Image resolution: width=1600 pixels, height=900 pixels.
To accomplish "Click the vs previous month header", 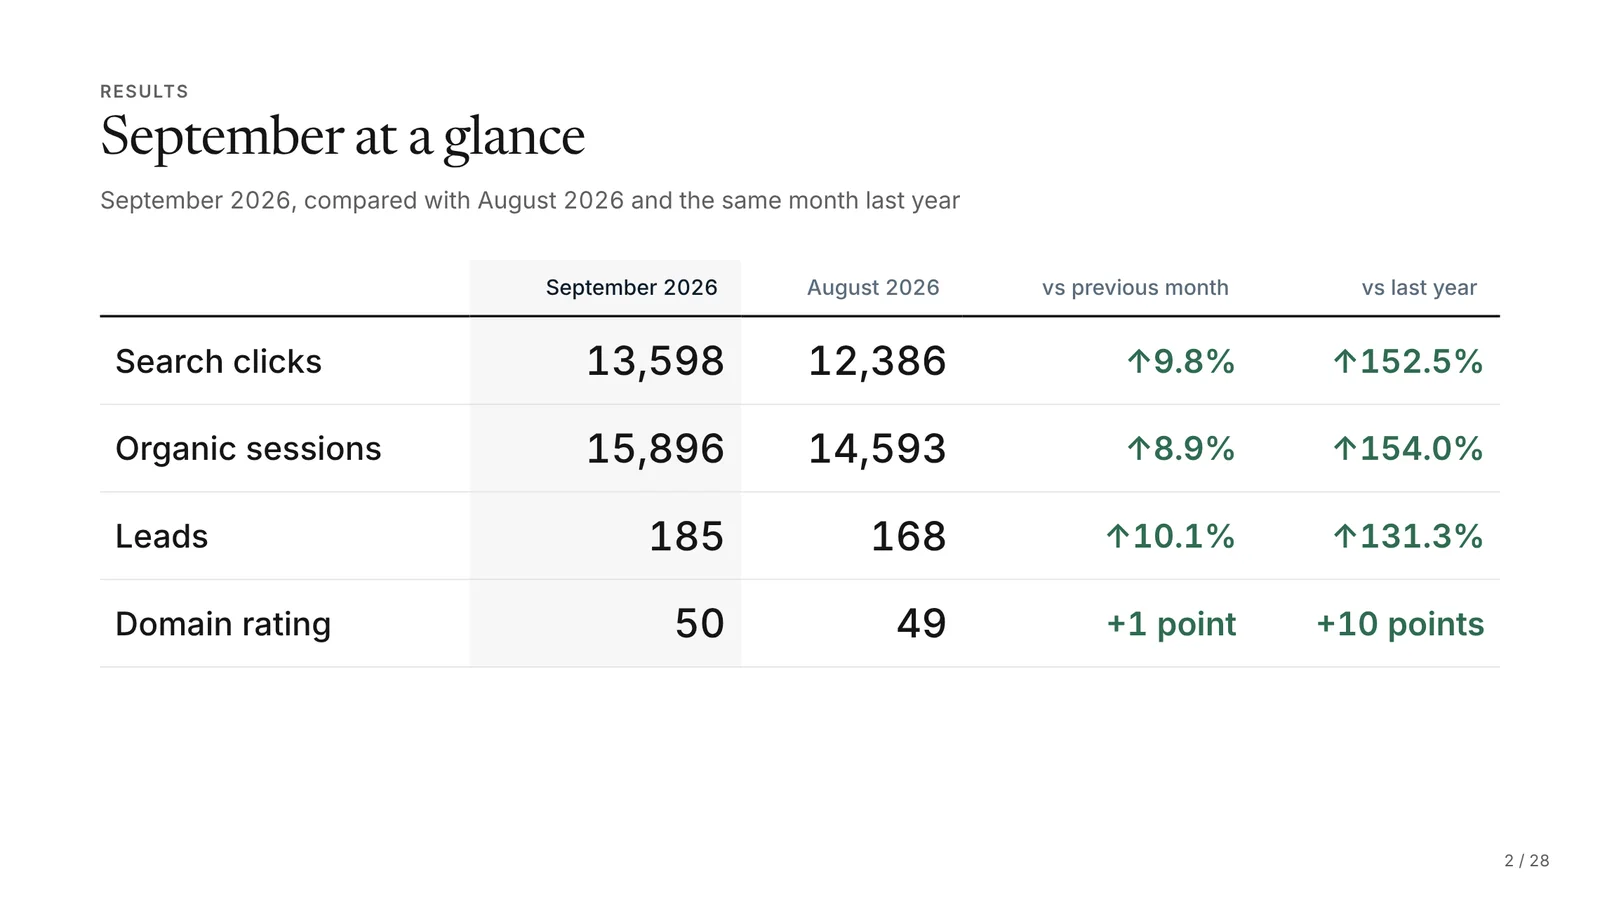I will click(1135, 288).
